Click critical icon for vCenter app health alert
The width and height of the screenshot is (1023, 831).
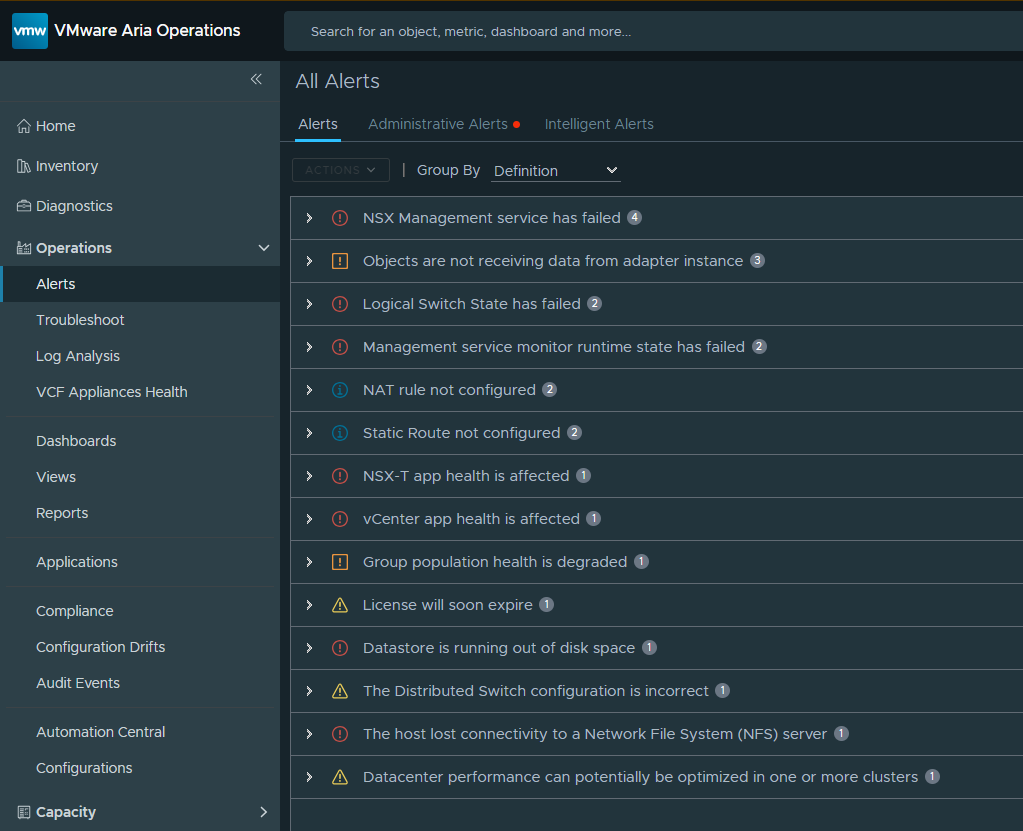point(340,519)
